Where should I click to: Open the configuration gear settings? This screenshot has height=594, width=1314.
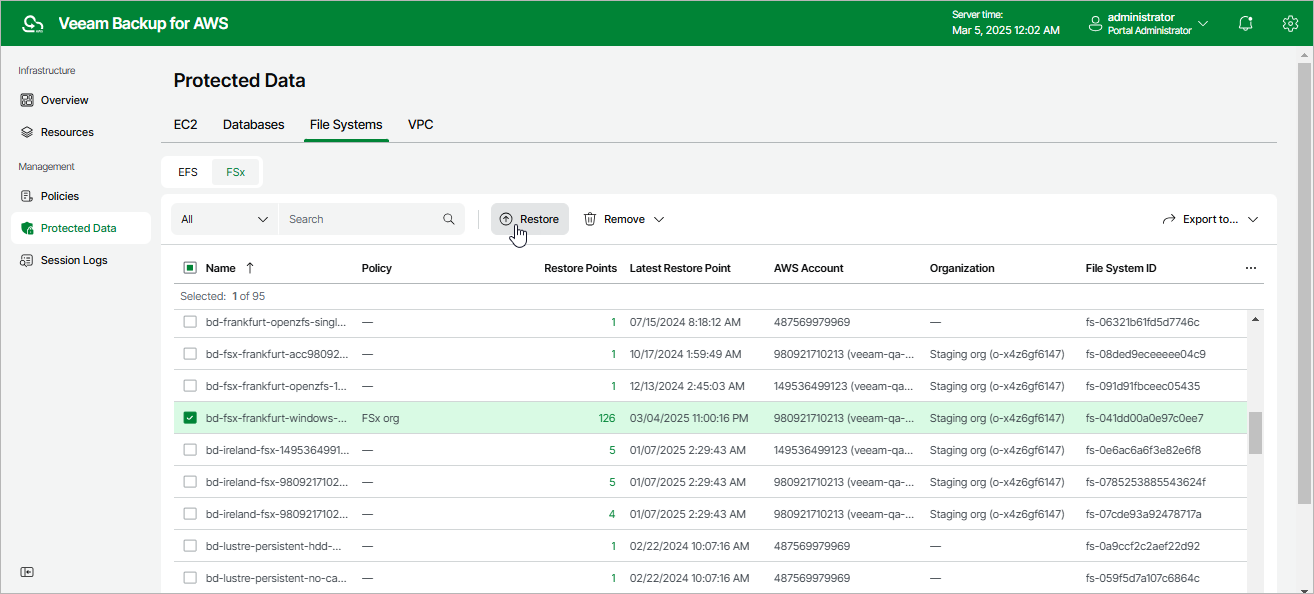[x=1290, y=22]
